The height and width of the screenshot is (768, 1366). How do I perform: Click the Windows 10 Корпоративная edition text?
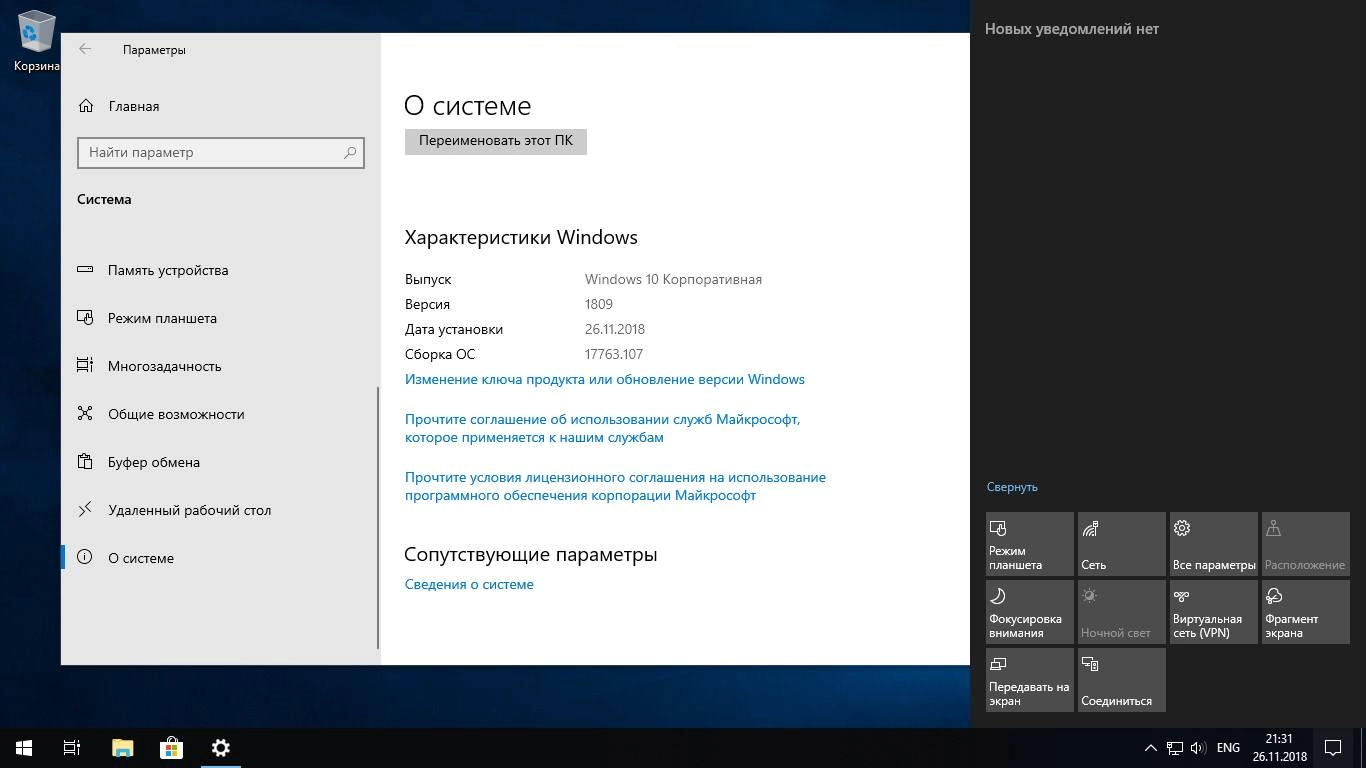point(673,279)
